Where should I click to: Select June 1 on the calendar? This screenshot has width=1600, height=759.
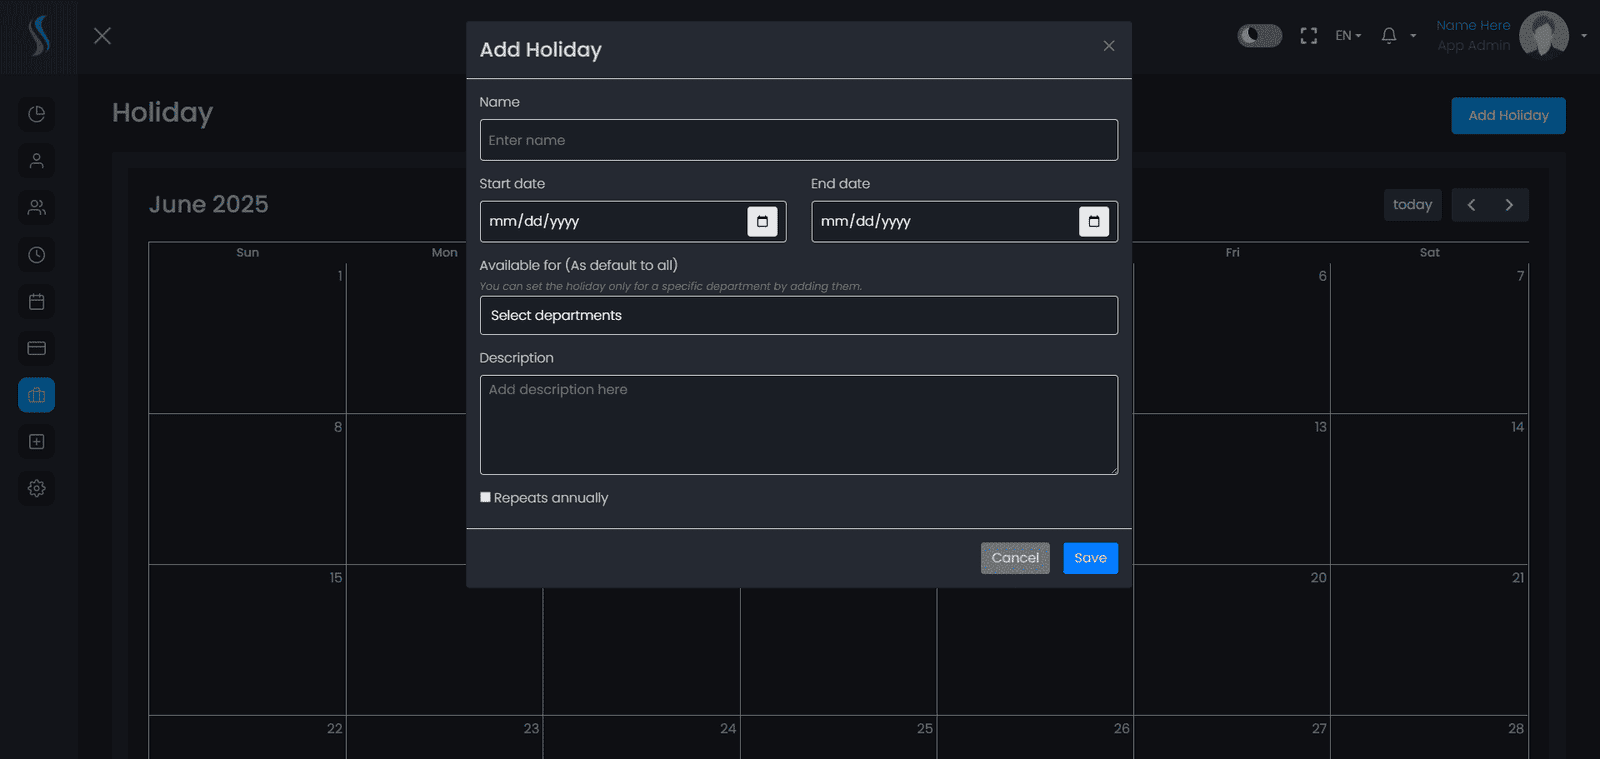click(248, 338)
